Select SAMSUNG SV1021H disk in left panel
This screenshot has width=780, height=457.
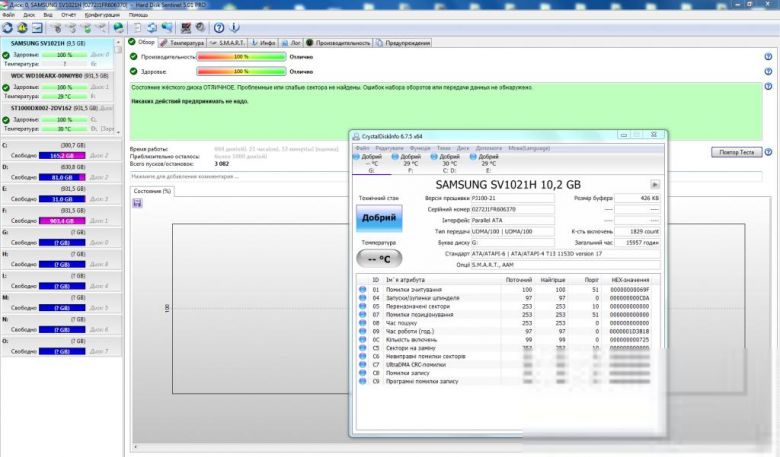coord(57,53)
